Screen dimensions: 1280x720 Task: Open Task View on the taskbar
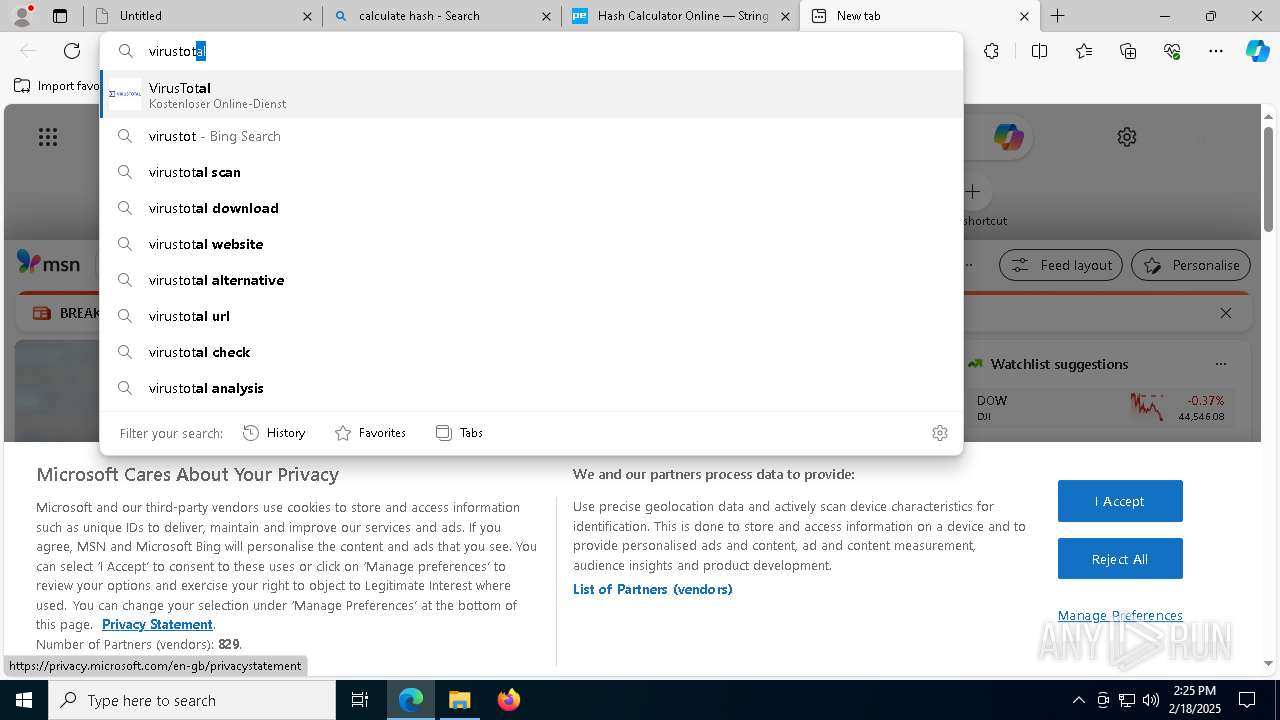360,700
